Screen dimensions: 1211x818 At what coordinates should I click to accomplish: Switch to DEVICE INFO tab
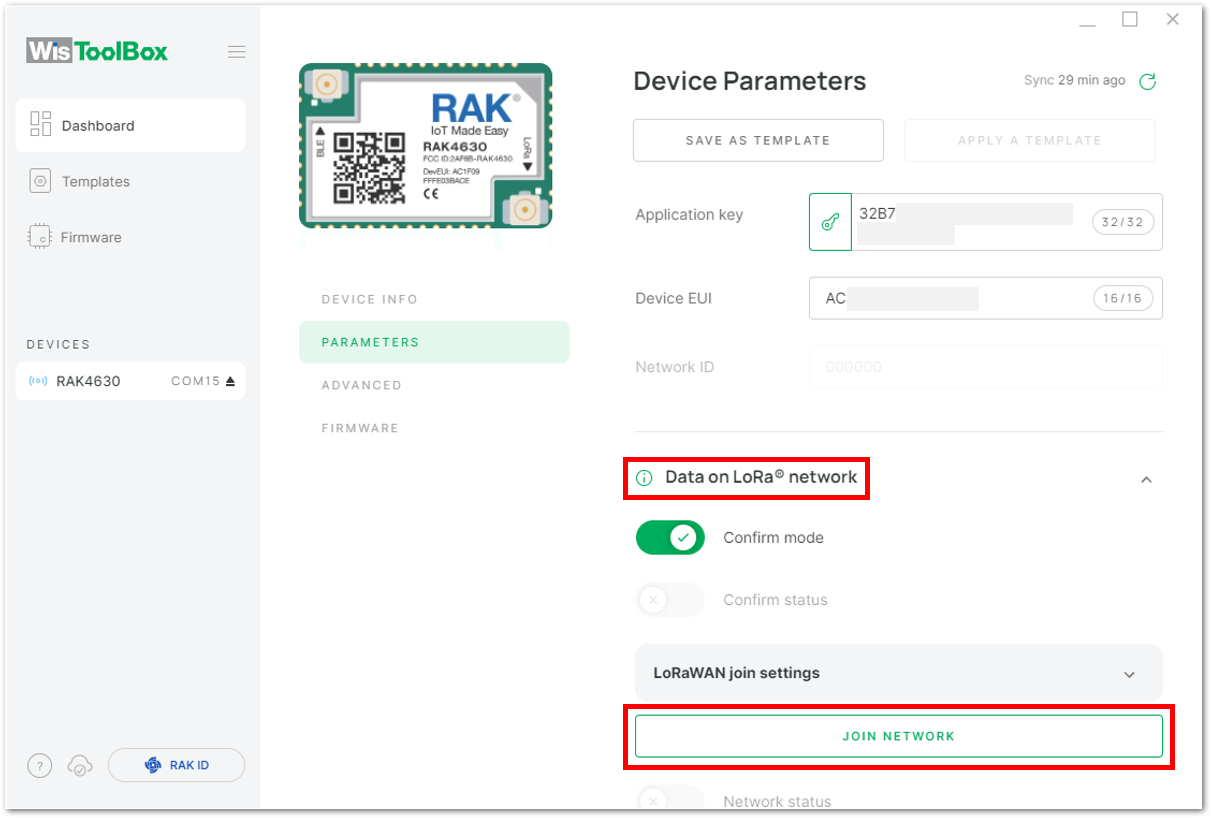[x=370, y=299]
